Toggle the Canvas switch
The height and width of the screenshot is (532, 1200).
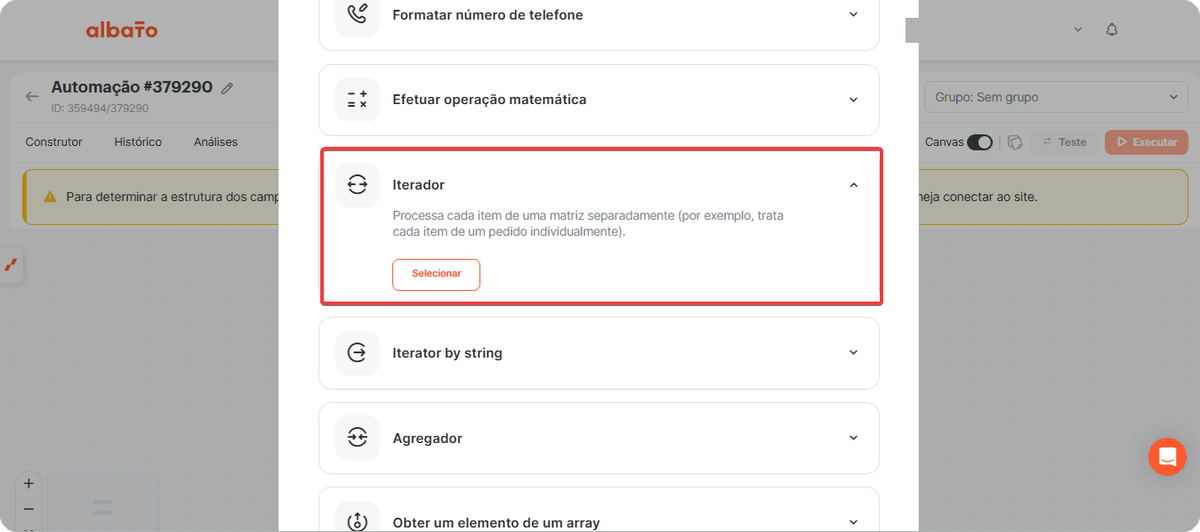coord(979,142)
